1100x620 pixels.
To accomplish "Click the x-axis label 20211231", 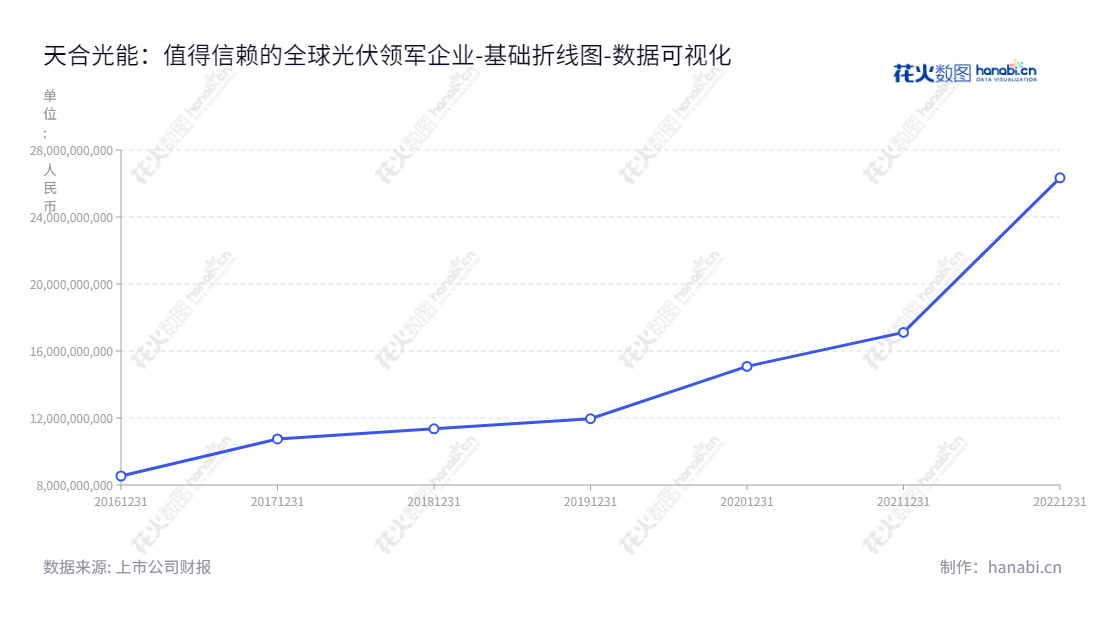I will (903, 502).
